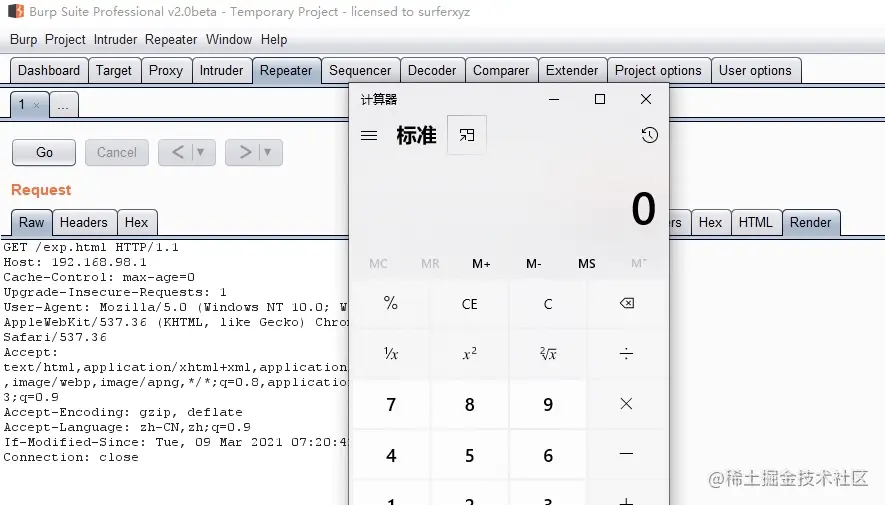The height and width of the screenshot is (505, 885).
Task: Click the request line GET /exp.html
Action: pos(91,247)
